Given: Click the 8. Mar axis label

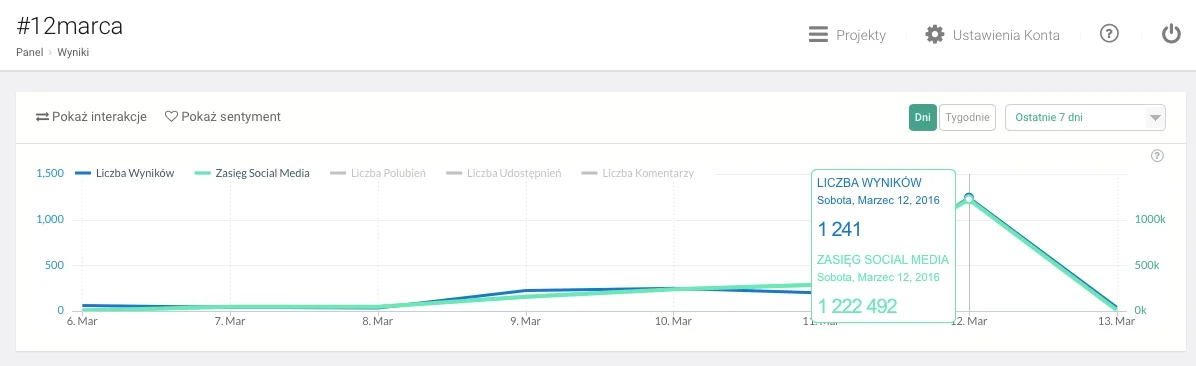Looking at the screenshot, I should [378, 323].
